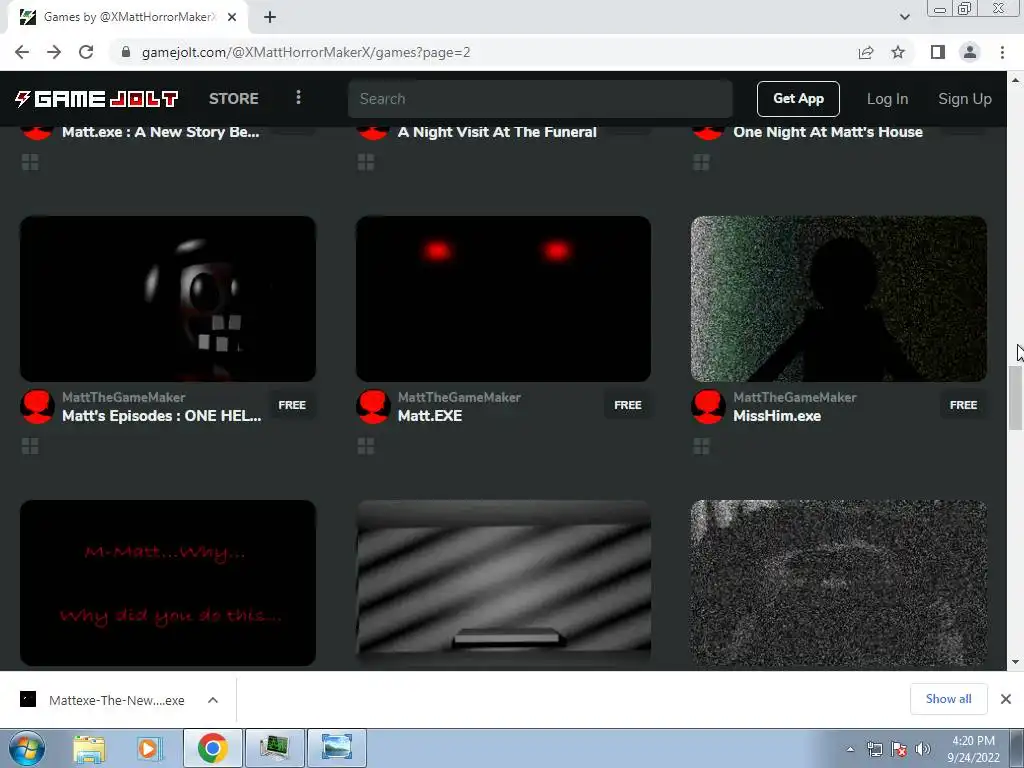Show hidden system tray icons
This screenshot has width=1024, height=768.
pos(850,749)
